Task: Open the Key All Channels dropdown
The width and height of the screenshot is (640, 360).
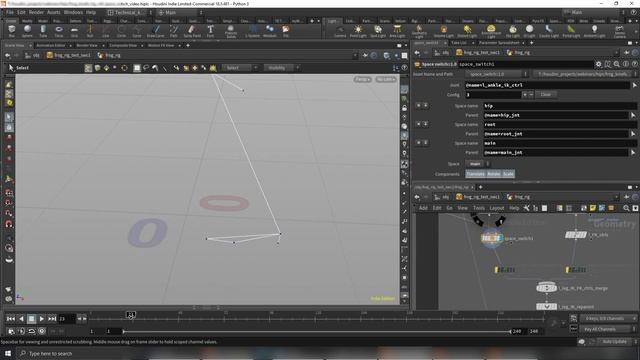Action: [x=607, y=329]
